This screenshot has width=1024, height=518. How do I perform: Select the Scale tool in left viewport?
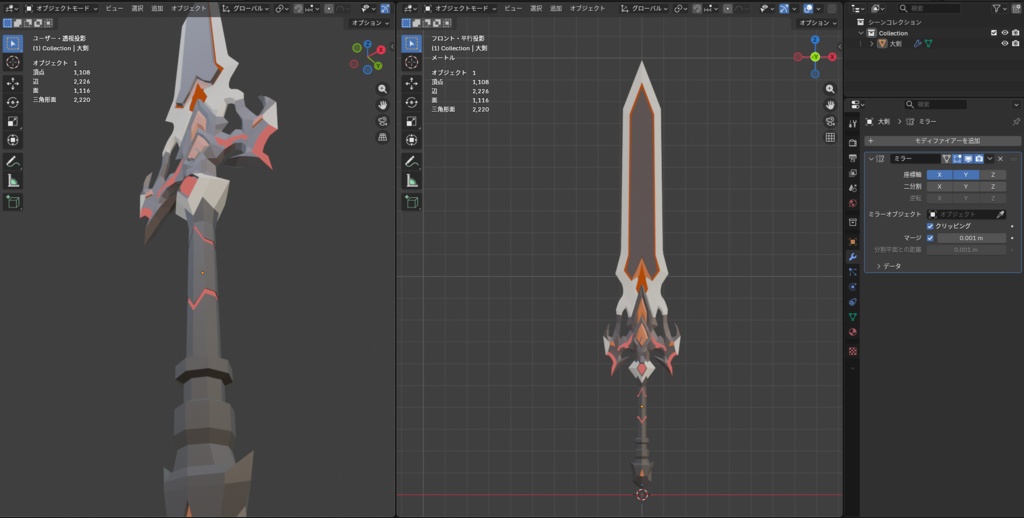[x=12, y=121]
